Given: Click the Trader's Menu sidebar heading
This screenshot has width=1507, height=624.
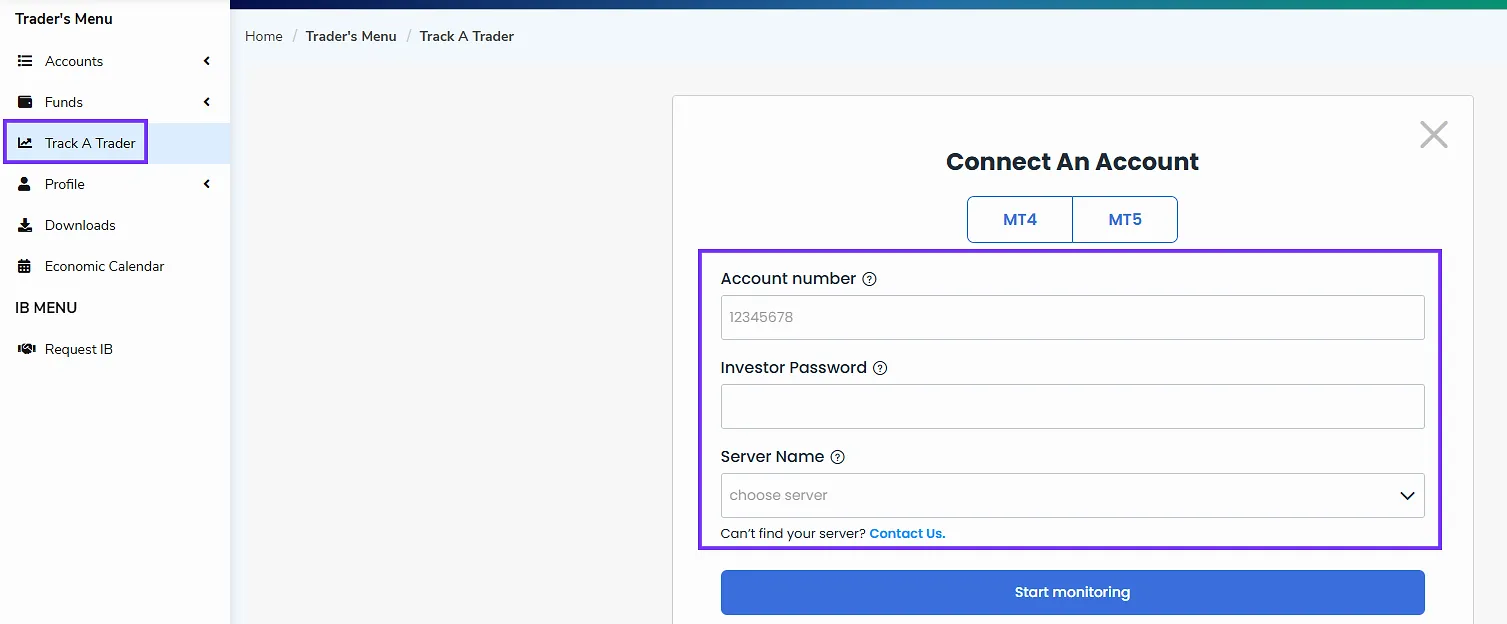Looking at the screenshot, I should [64, 19].
